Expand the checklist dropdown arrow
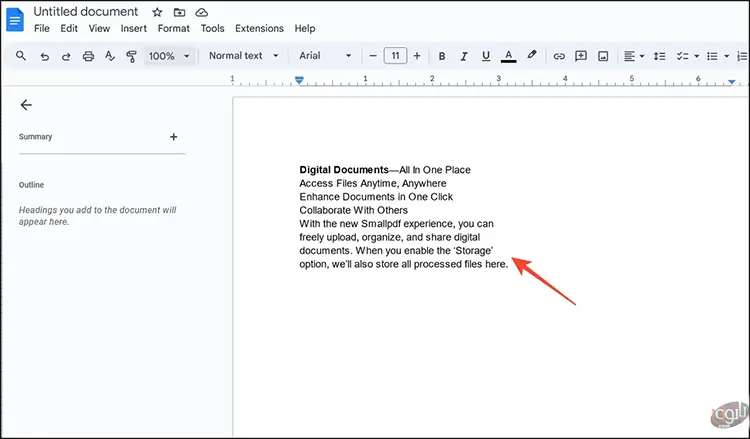Viewport: 750px width, 439px height. [x=697, y=56]
